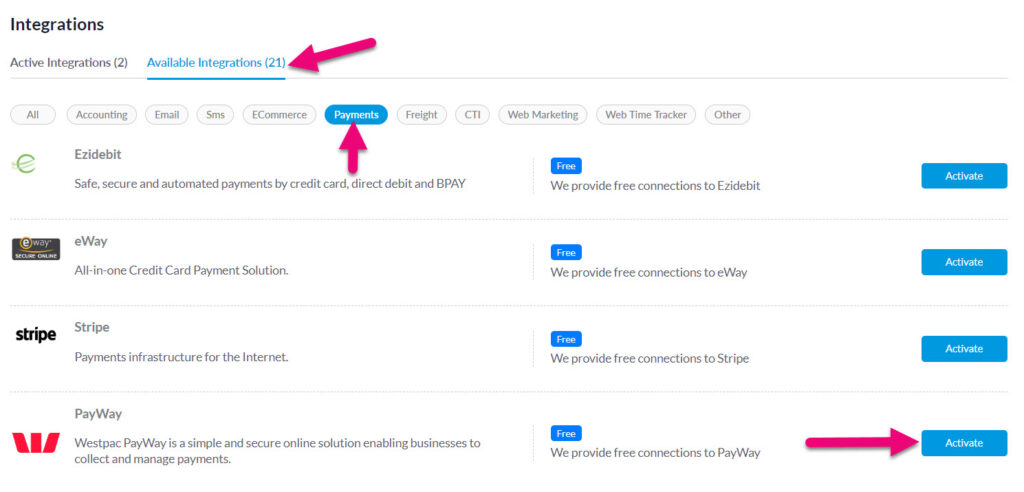Click the Free badge for PayWay
1024x492 pixels.
pyautogui.click(x=566, y=433)
